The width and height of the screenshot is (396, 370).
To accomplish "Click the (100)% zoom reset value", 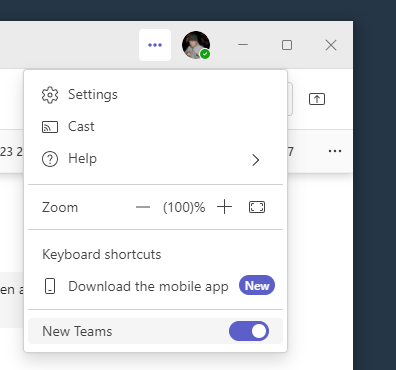I will pos(184,207).
